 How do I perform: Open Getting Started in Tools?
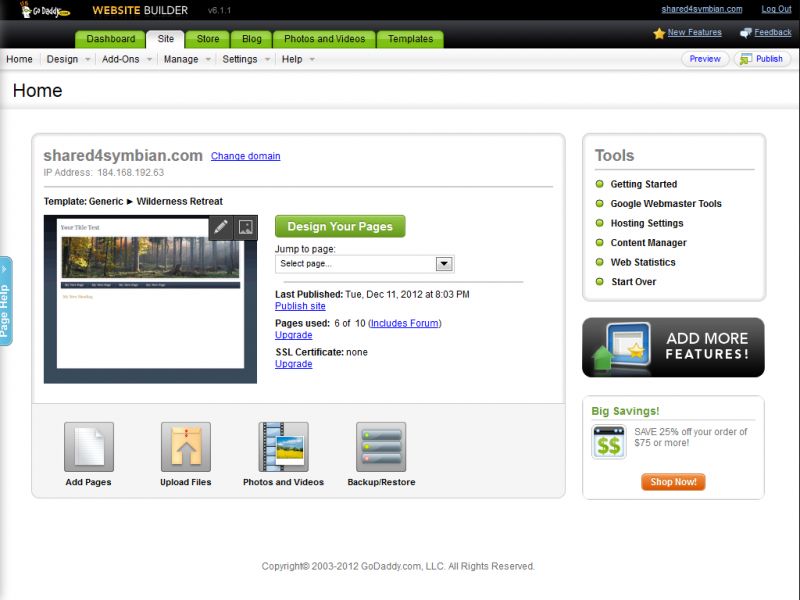(x=644, y=184)
